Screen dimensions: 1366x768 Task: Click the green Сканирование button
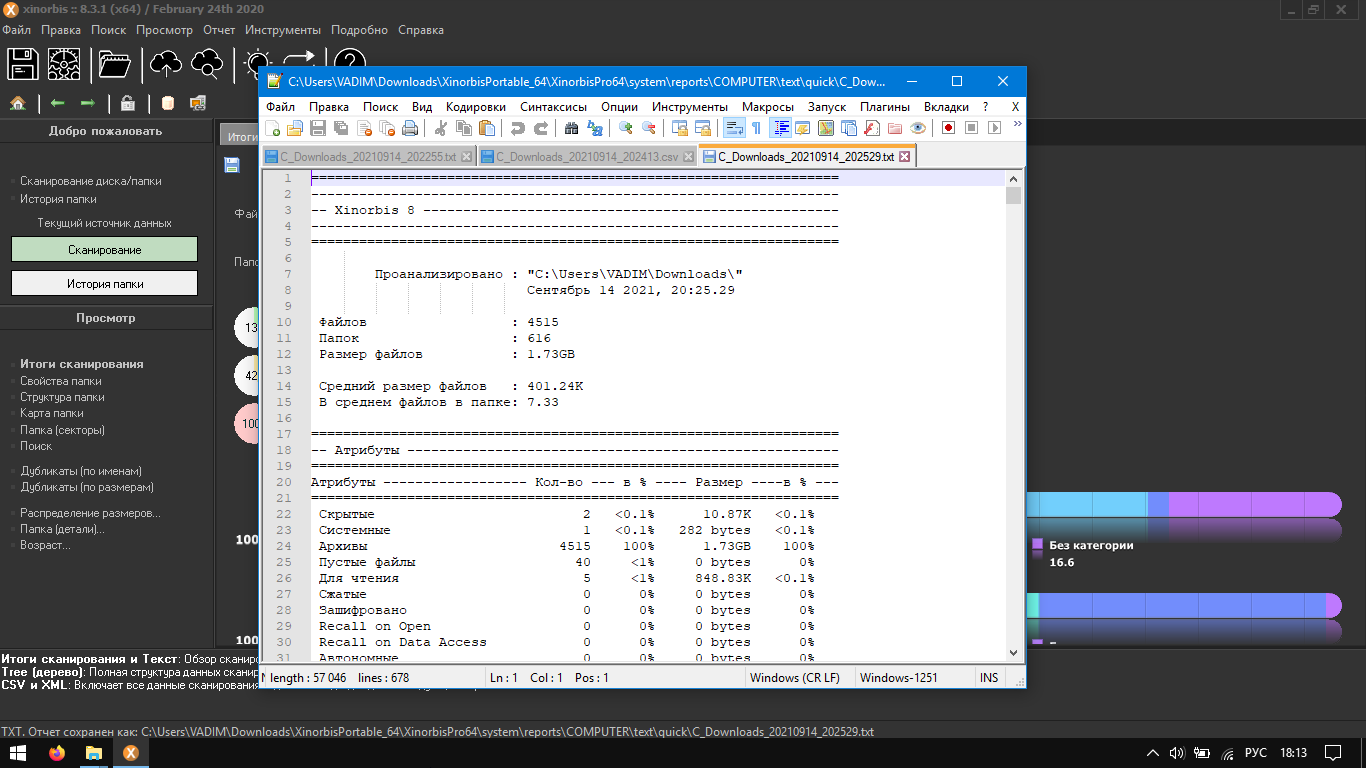click(105, 250)
